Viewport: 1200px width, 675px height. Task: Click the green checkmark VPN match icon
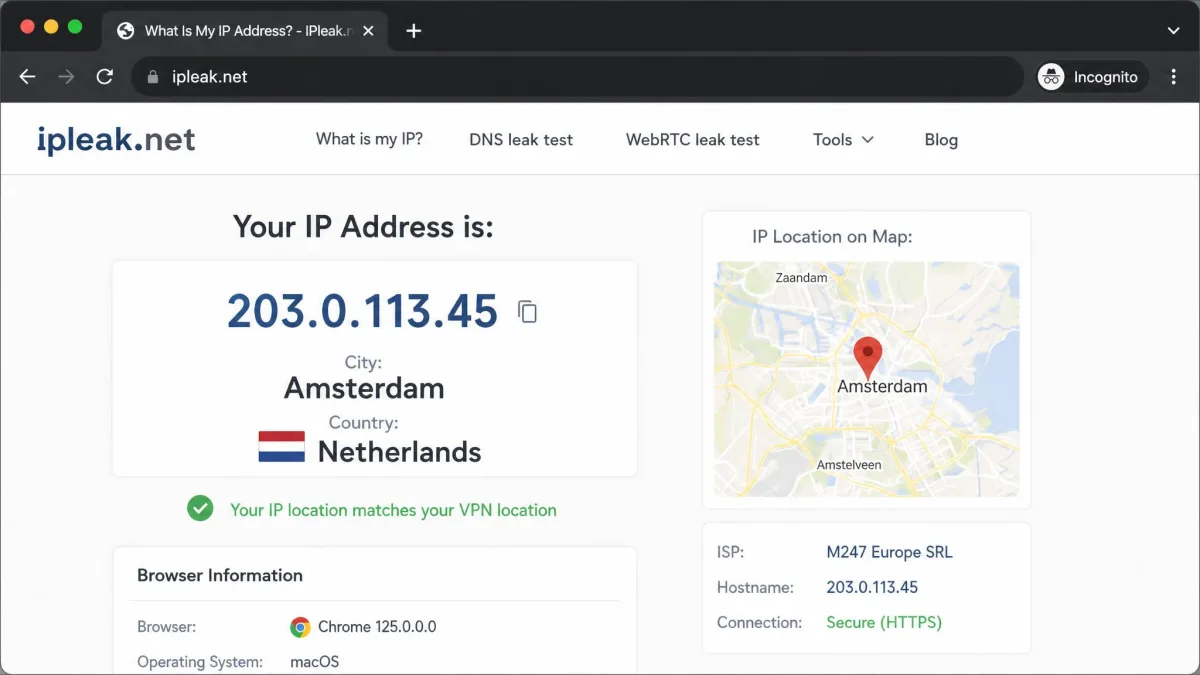(x=200, y=509)
